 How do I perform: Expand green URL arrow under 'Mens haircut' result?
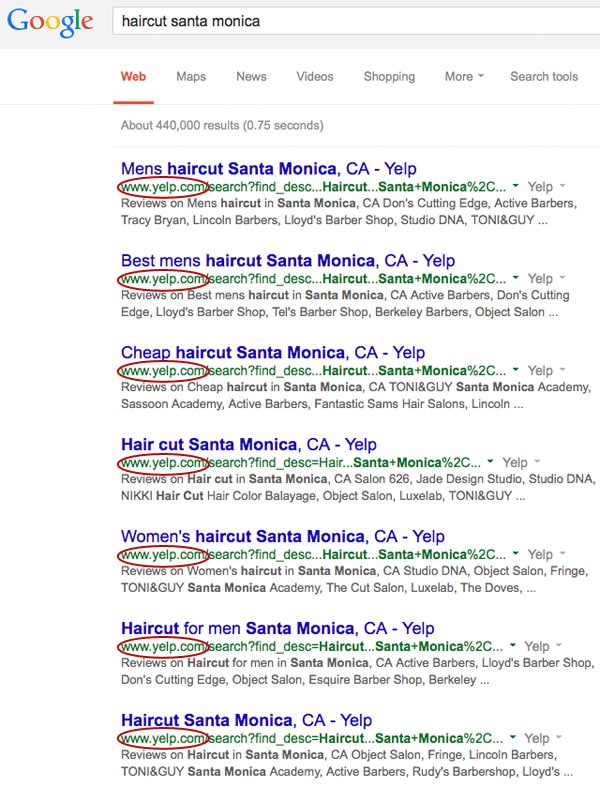(x=516, y=186)
